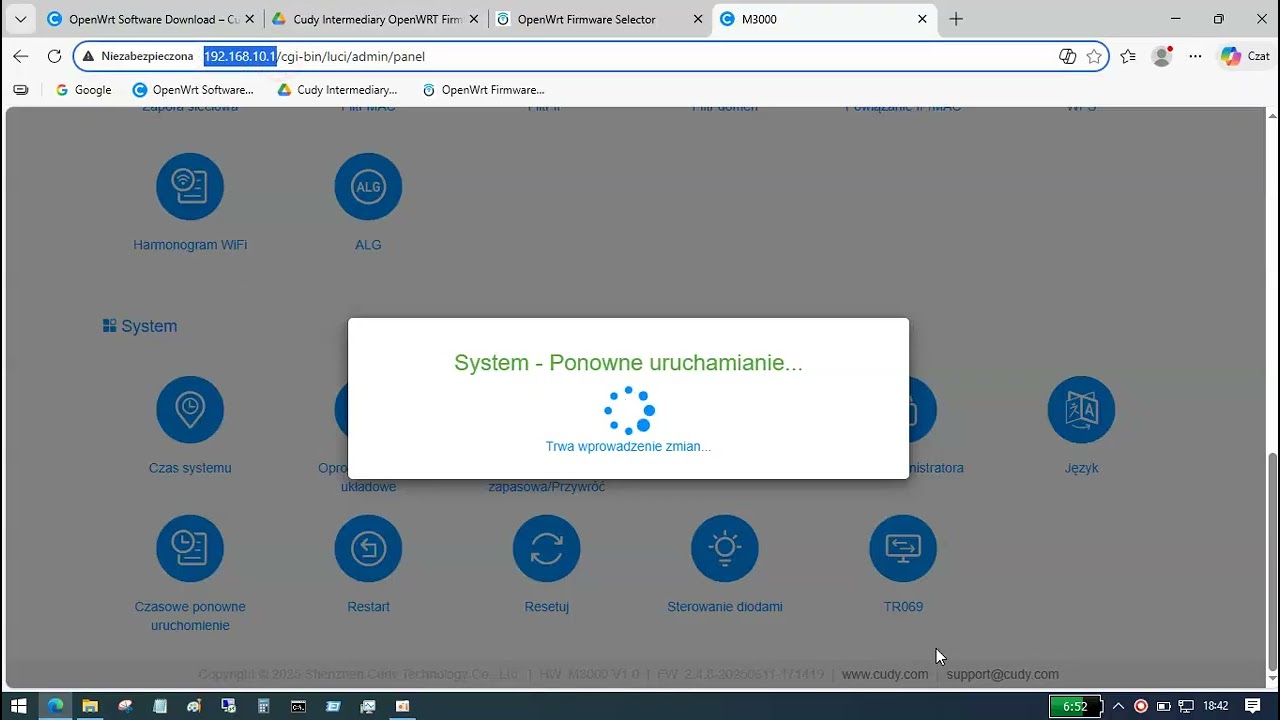Open the Język language icon
Viewport: 1280px width, 720px height.
tap(1081, 410)
